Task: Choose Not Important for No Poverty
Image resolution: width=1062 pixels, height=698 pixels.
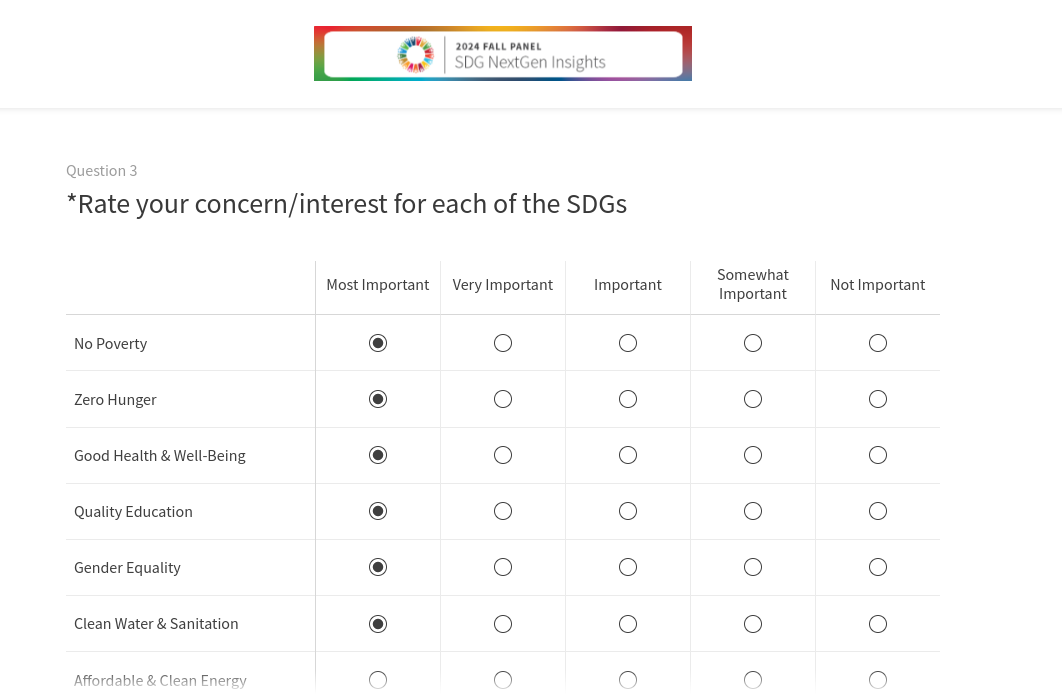Action: pos(878,343)
